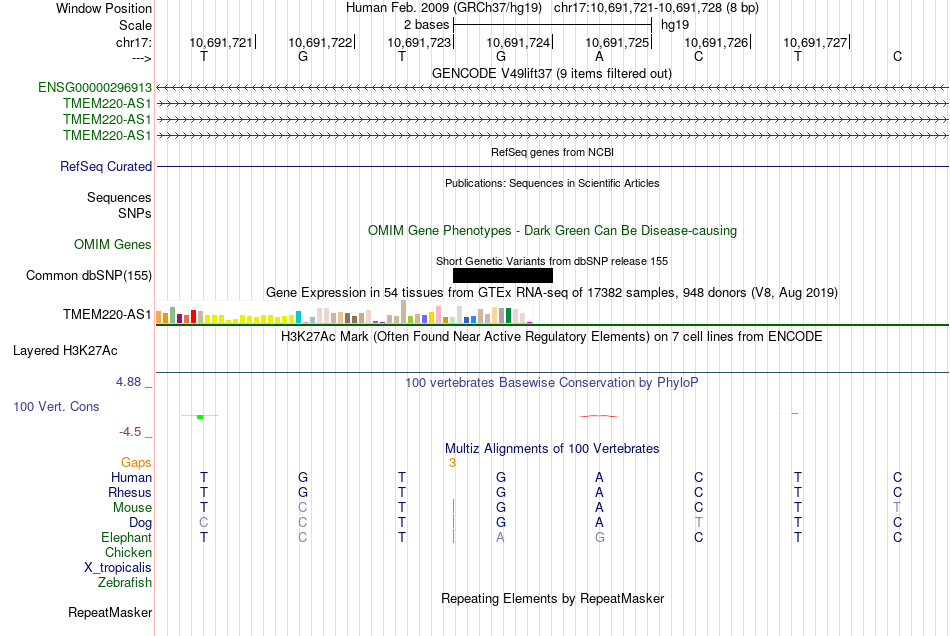The height and width of the screenshot is (636, 950).
Task: Click the TMEM220-AS1 label beside GTEx bars
Action: (107, 314)
